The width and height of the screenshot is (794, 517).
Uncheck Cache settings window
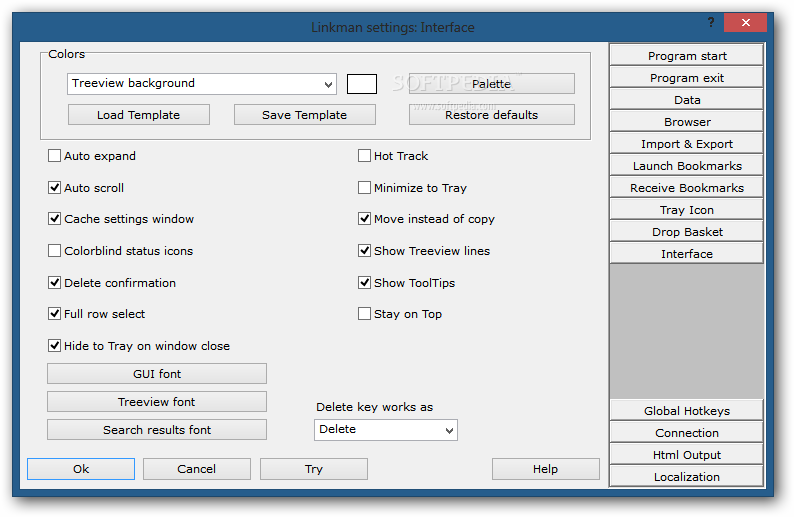pos(54,219)
